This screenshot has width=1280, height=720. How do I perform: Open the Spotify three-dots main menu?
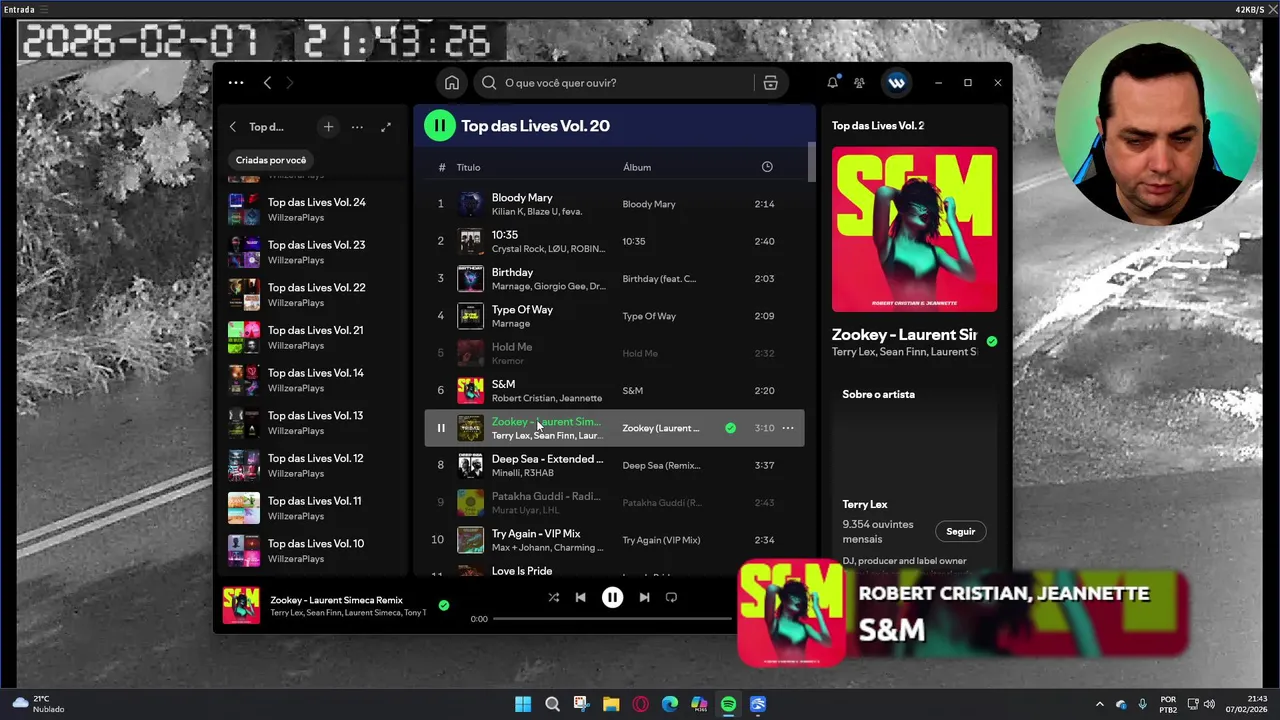click(x=236, y=83)
